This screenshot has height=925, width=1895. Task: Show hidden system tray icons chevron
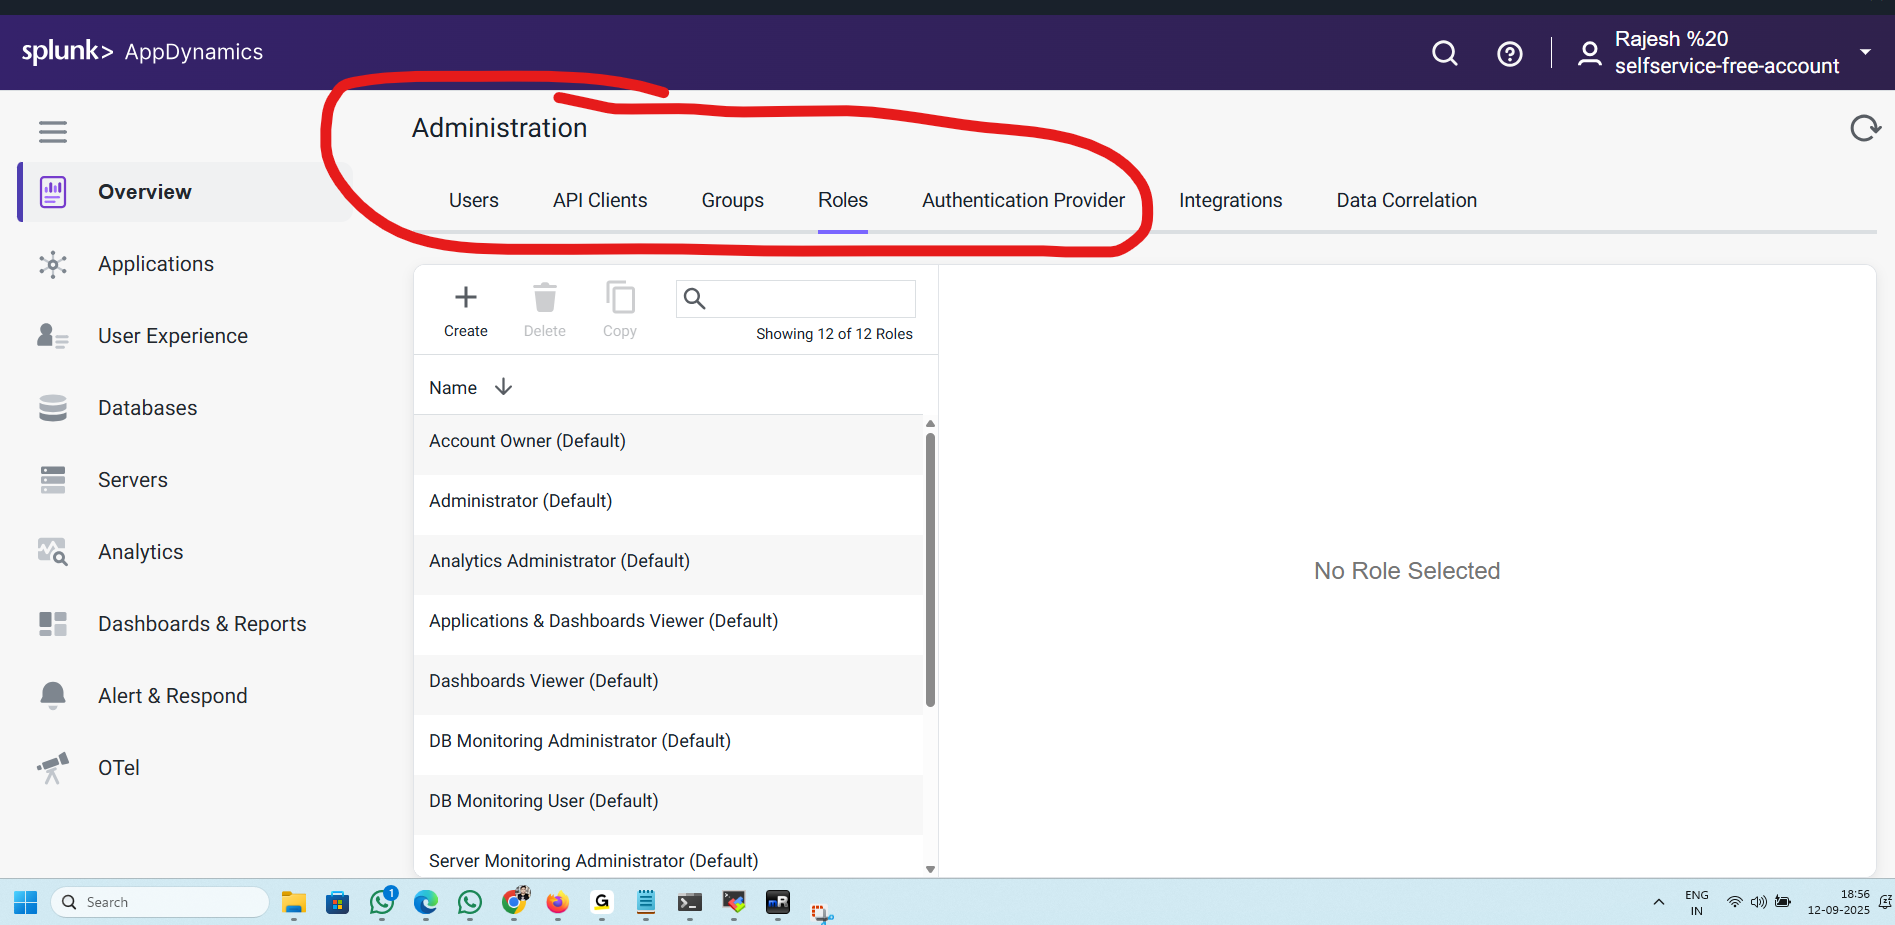[x=1658, y=902]
